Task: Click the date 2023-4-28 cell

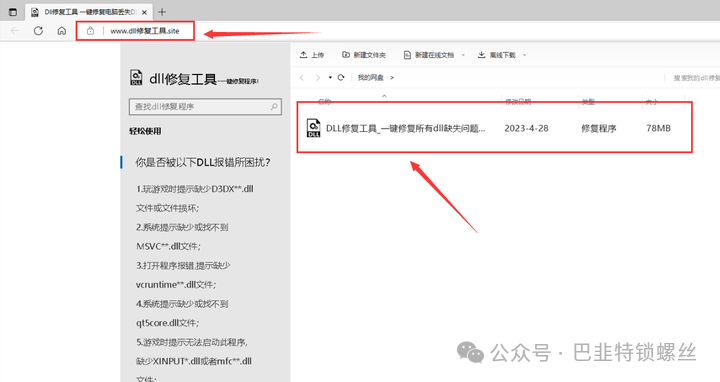Action: tap(526, 129)
